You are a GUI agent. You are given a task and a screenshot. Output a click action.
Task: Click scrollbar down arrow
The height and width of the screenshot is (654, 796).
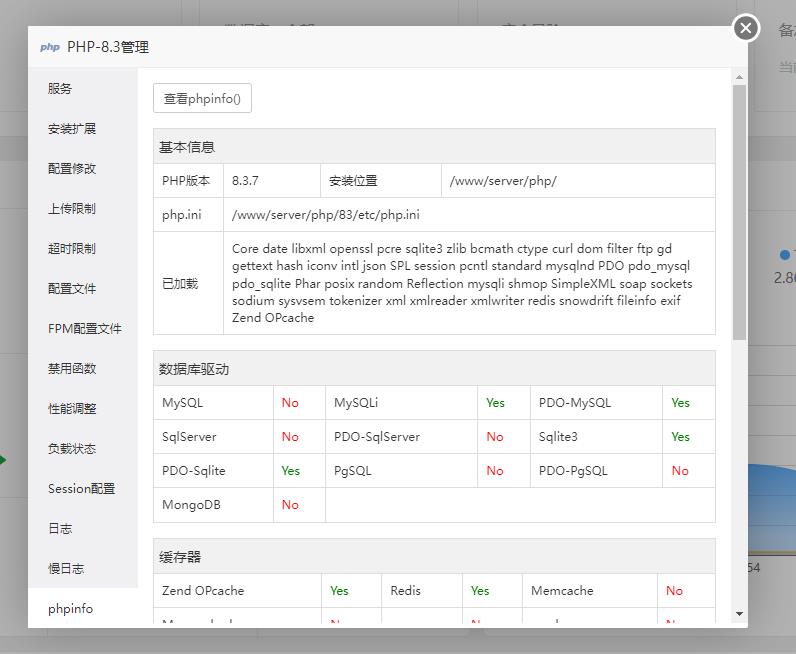pos(739,614)
